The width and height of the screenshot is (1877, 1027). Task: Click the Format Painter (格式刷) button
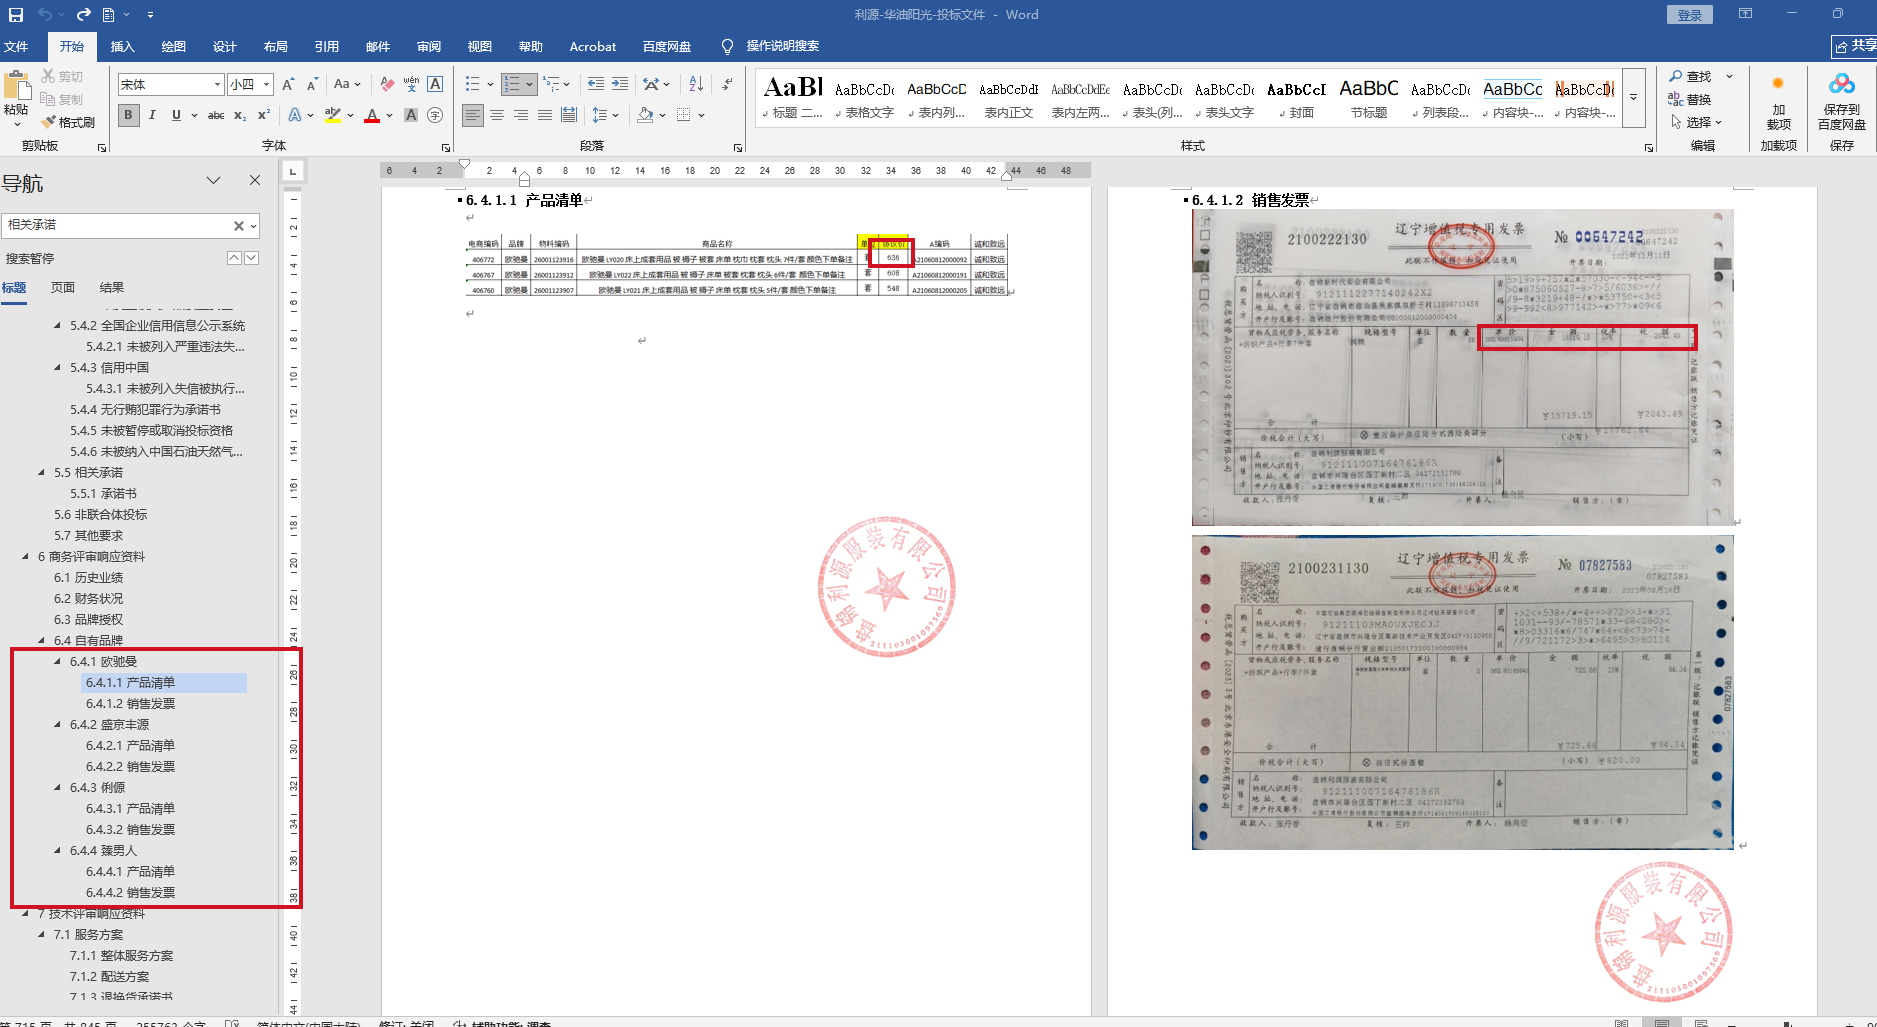point(69,122)
